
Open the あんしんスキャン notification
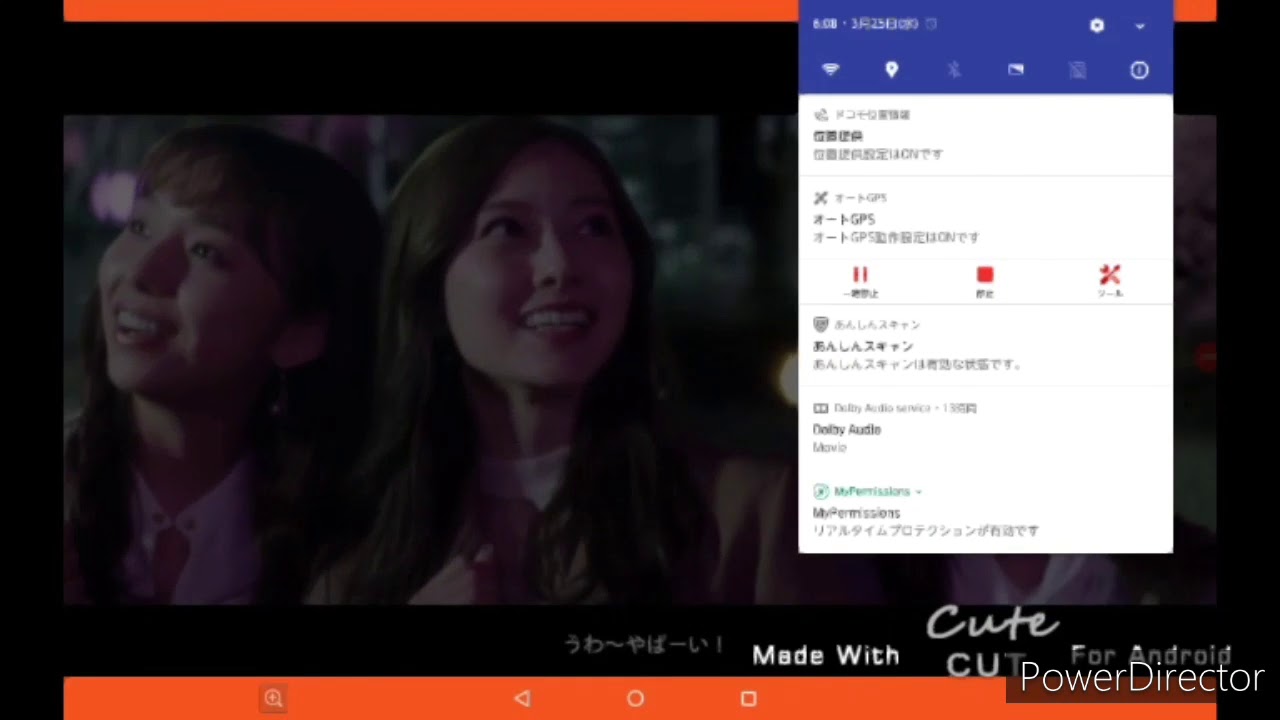(985, 347)
